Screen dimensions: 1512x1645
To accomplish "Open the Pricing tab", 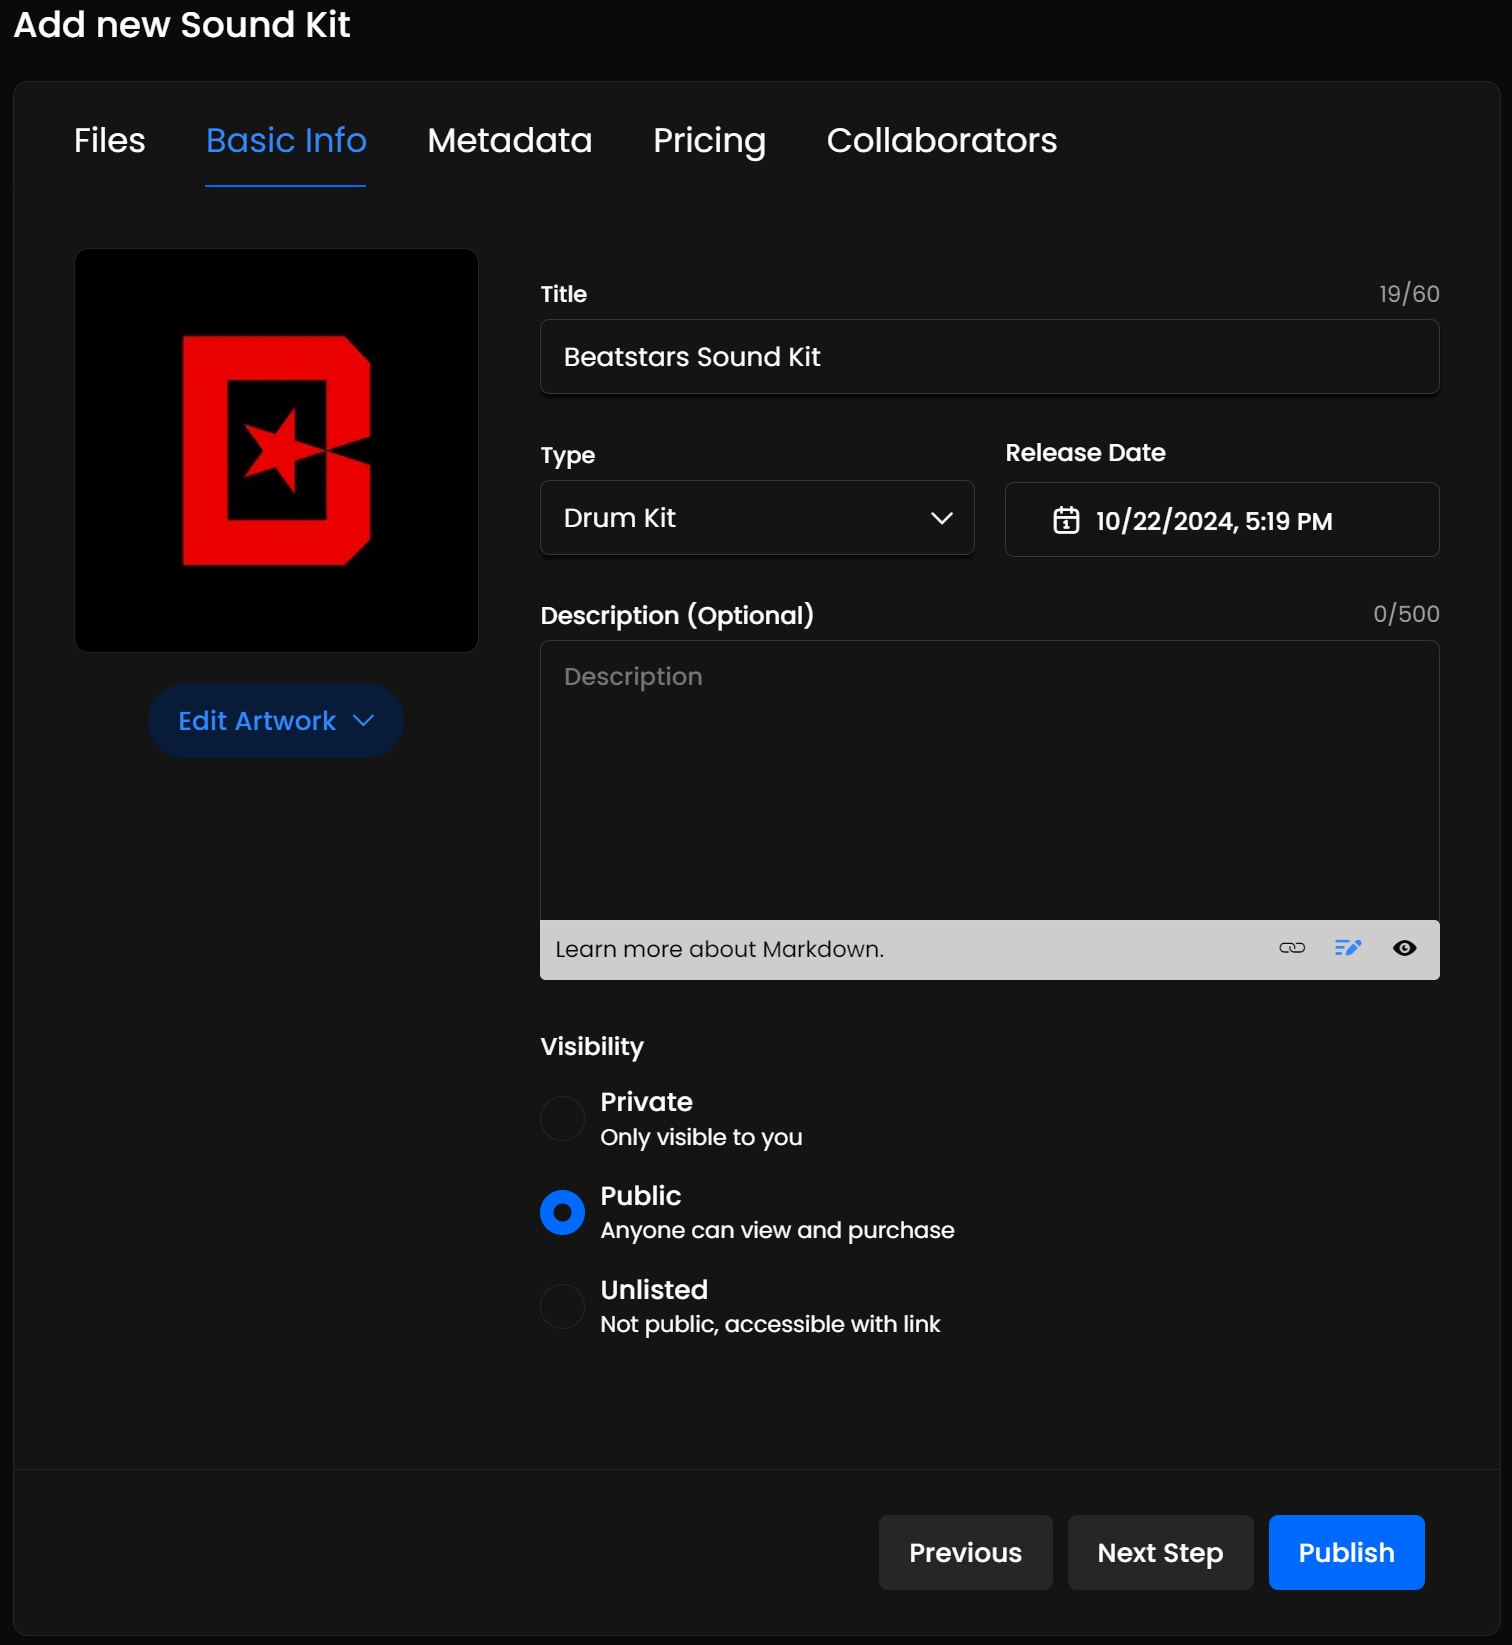I will click(x=709, y=141).
